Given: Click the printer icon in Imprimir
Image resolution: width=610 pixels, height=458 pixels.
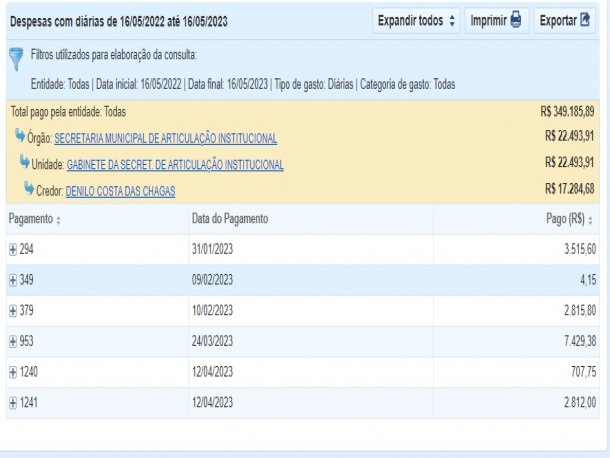Looking at the screenshot, I should click(x=516, y=20).
